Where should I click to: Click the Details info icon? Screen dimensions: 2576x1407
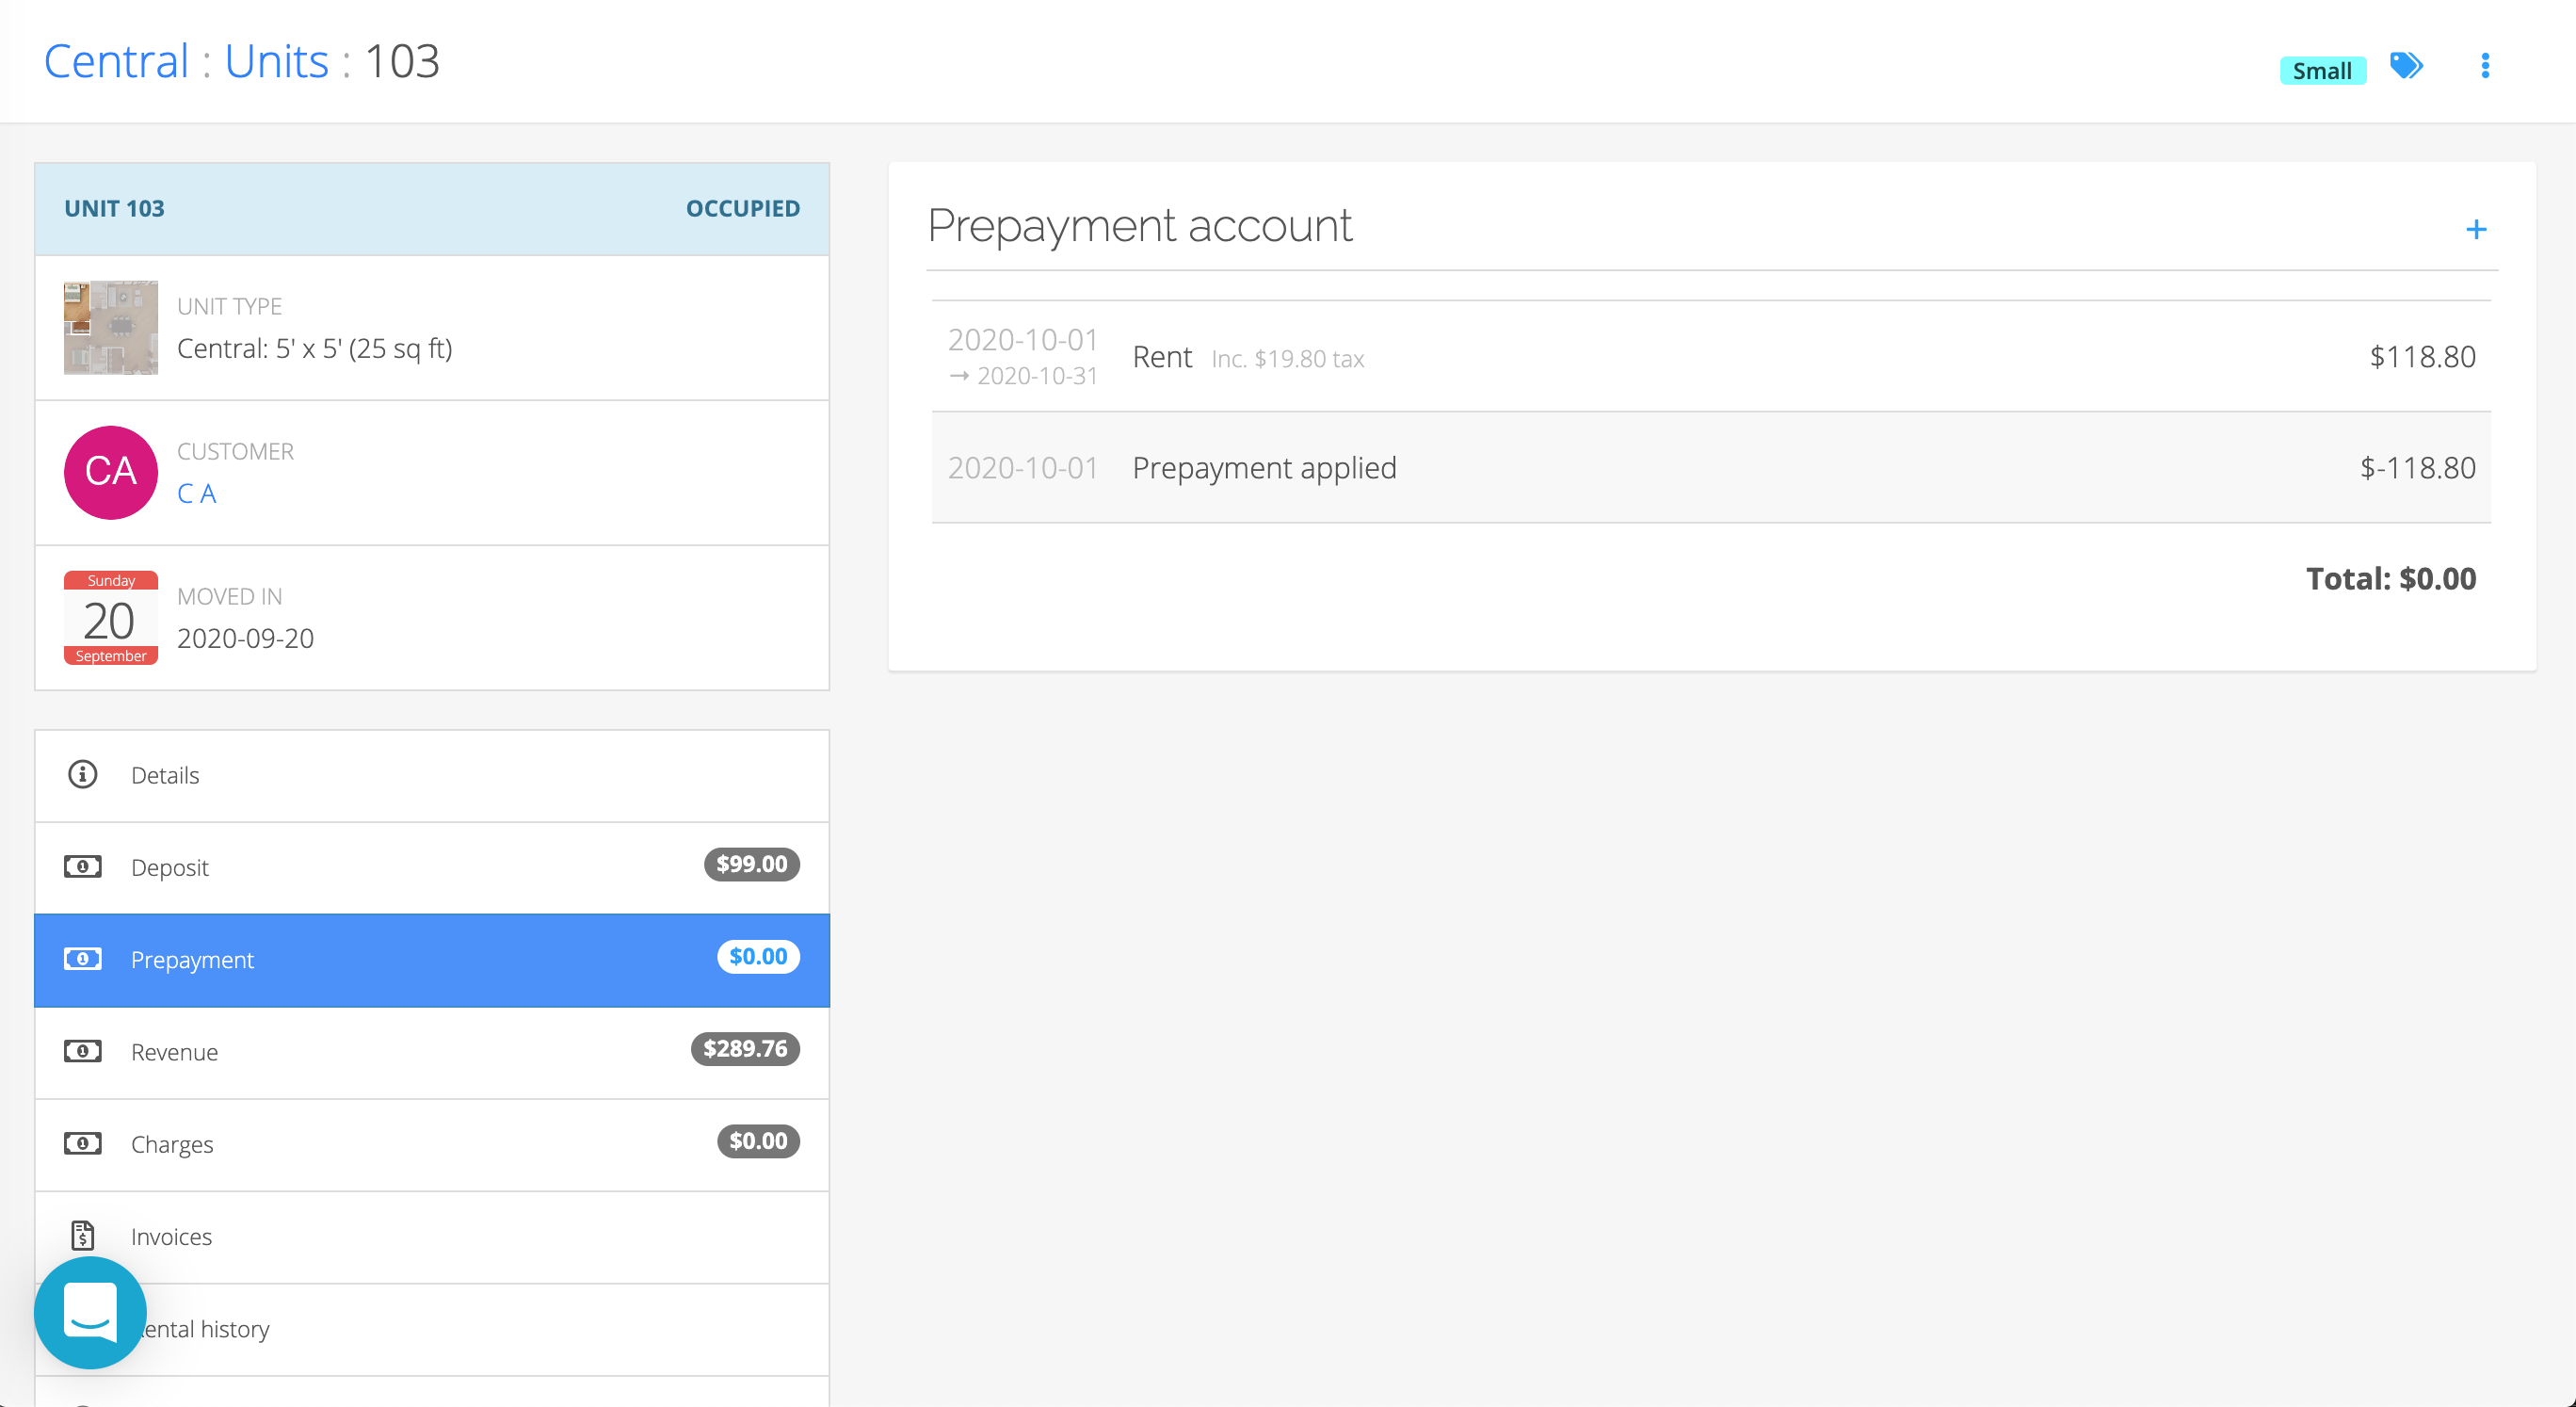click(x=82, y=774)
